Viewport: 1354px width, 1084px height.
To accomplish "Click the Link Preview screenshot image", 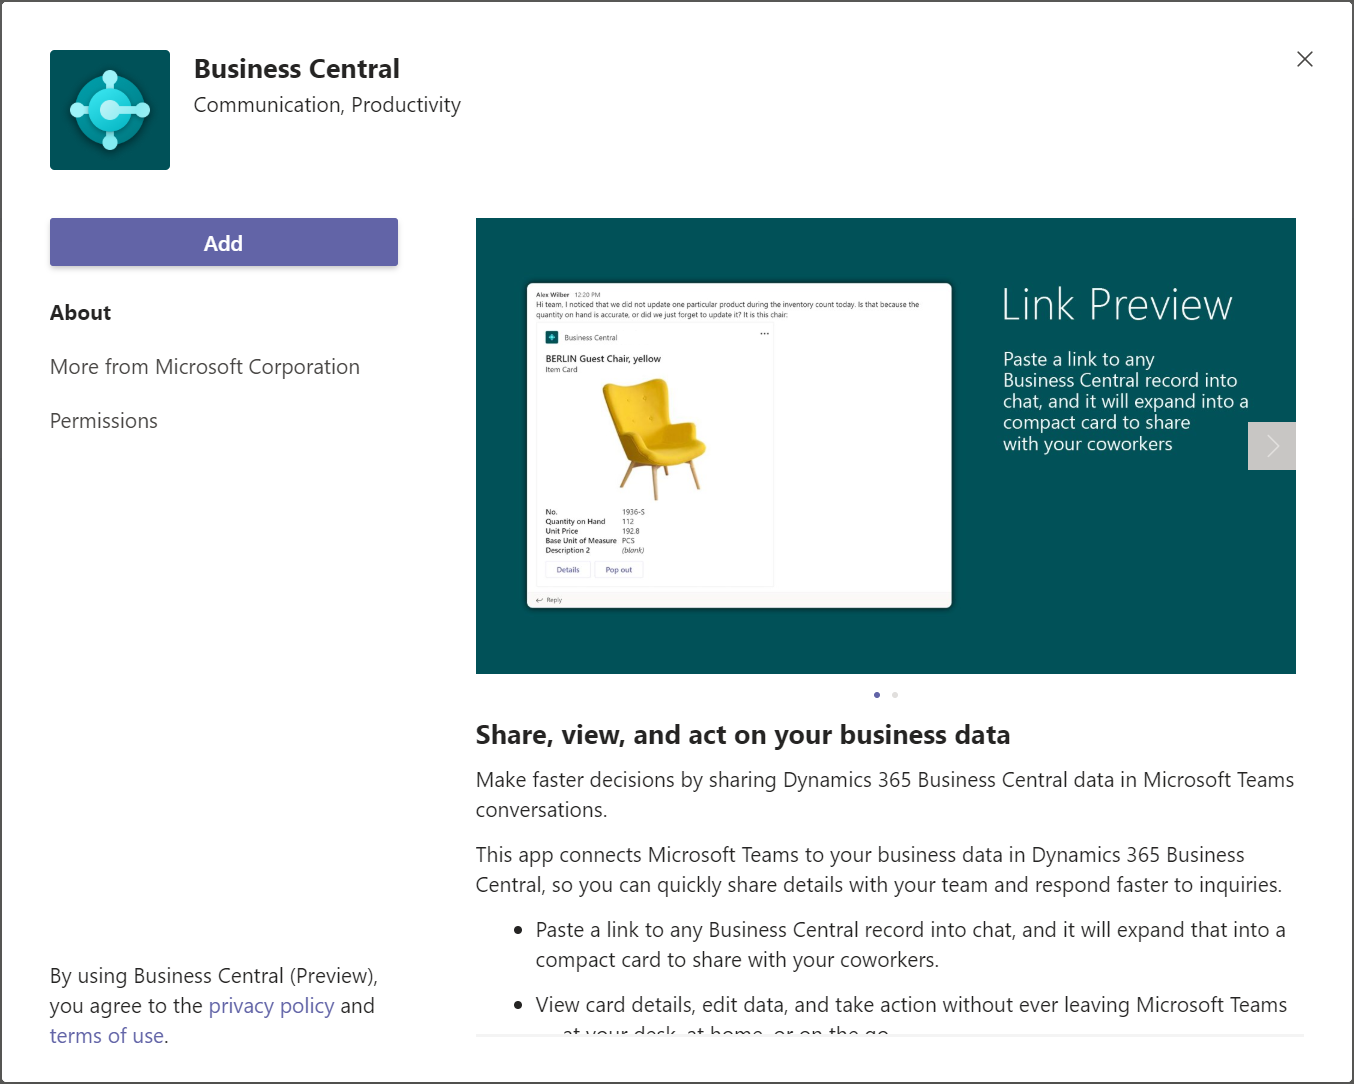I will [885, 446].
